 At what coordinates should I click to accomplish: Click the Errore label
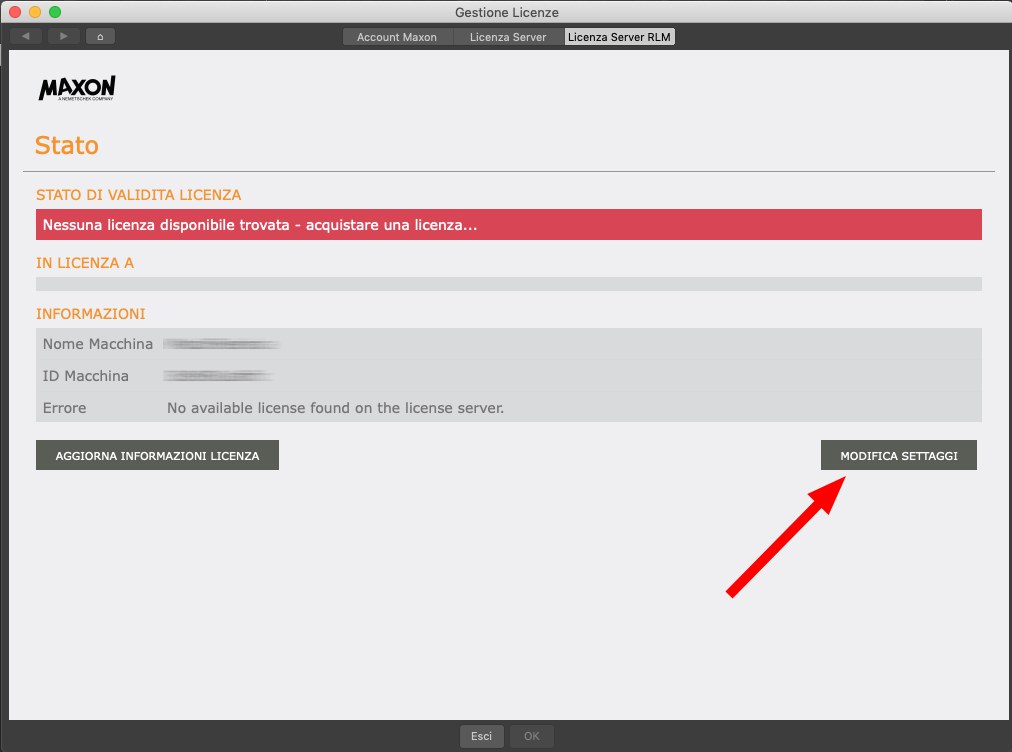point(65,408)
